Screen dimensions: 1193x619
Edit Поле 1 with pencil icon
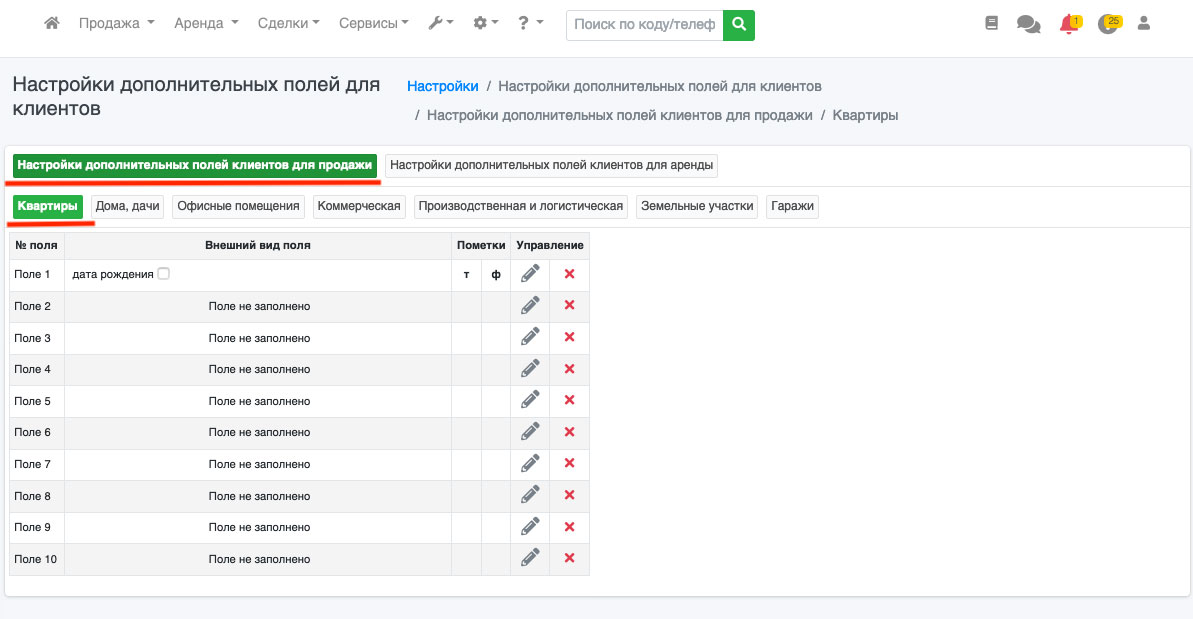[530, 274]
